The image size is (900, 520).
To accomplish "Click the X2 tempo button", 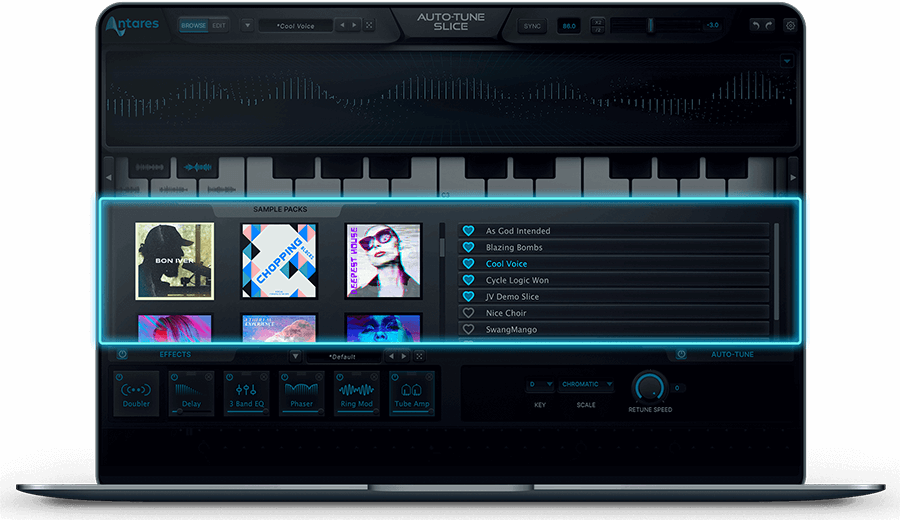I will coord(598,22).
